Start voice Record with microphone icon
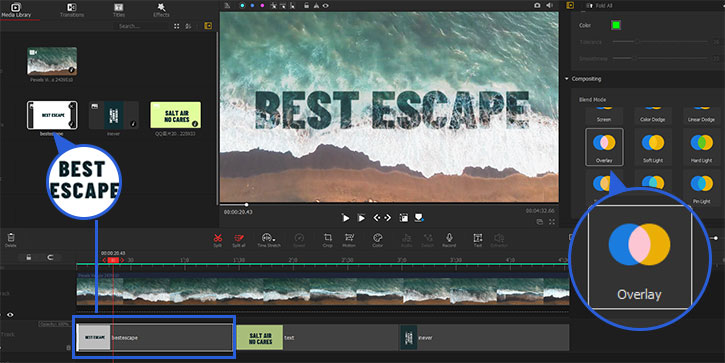 click(449, 240)
